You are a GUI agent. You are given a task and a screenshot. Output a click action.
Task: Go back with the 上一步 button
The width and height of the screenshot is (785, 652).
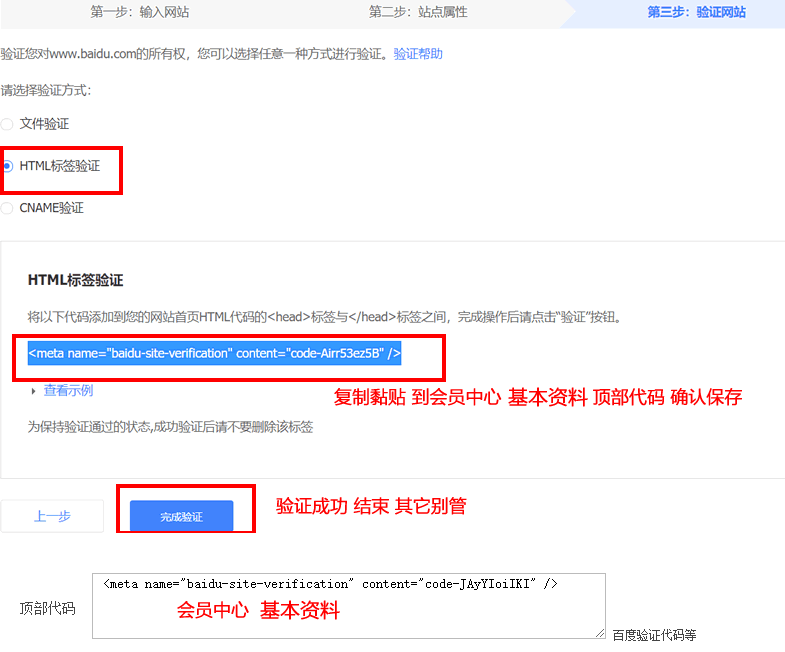click(52, 516)
